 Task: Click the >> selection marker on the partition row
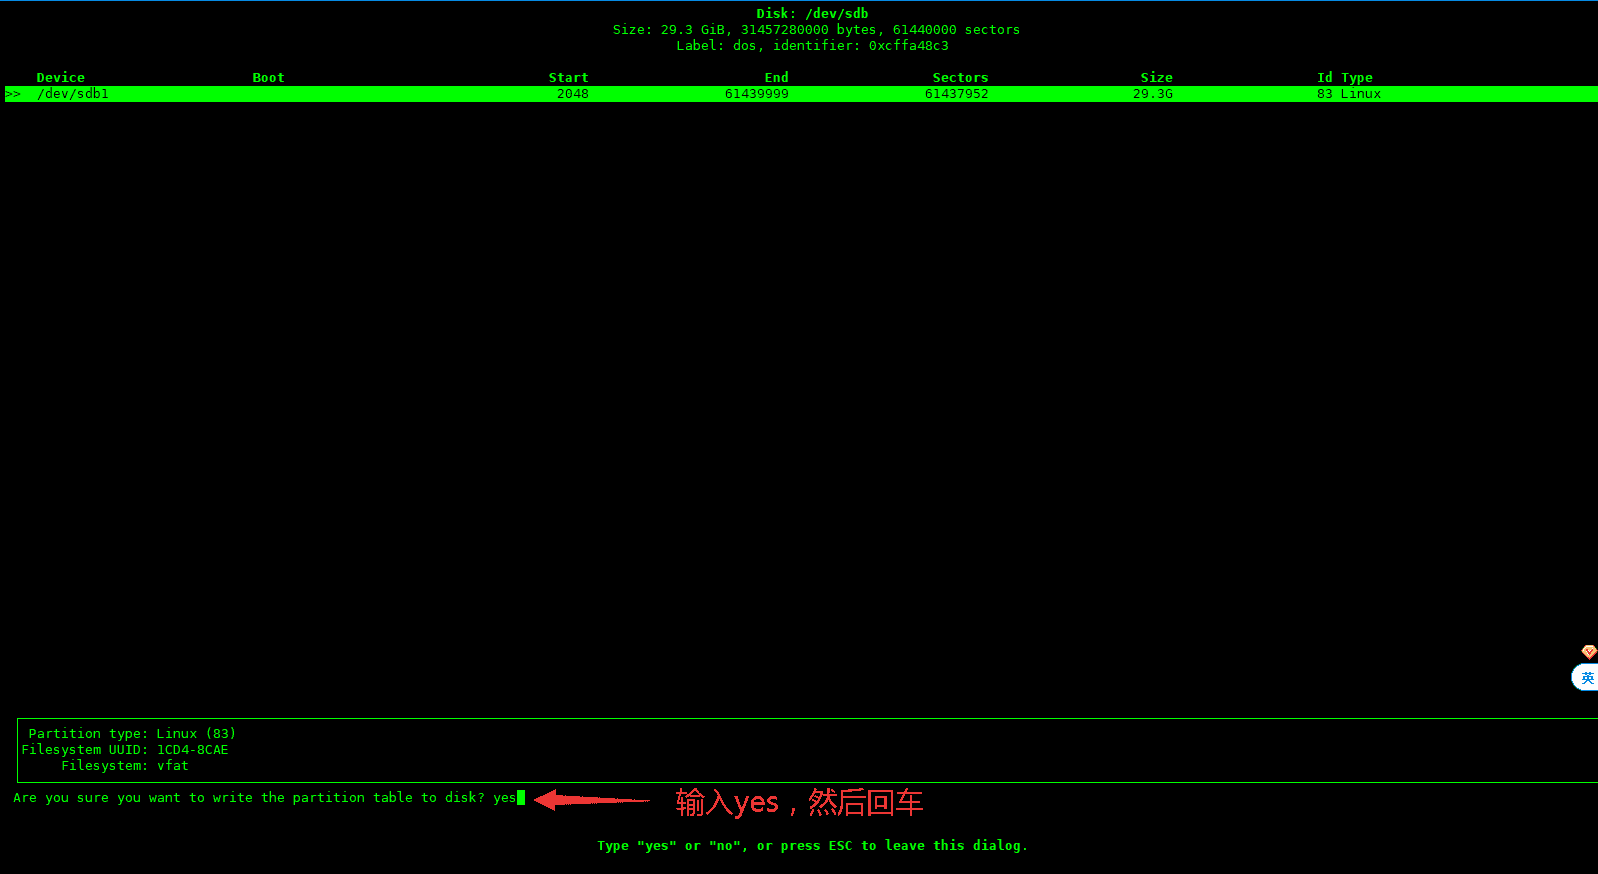(13, 94)
